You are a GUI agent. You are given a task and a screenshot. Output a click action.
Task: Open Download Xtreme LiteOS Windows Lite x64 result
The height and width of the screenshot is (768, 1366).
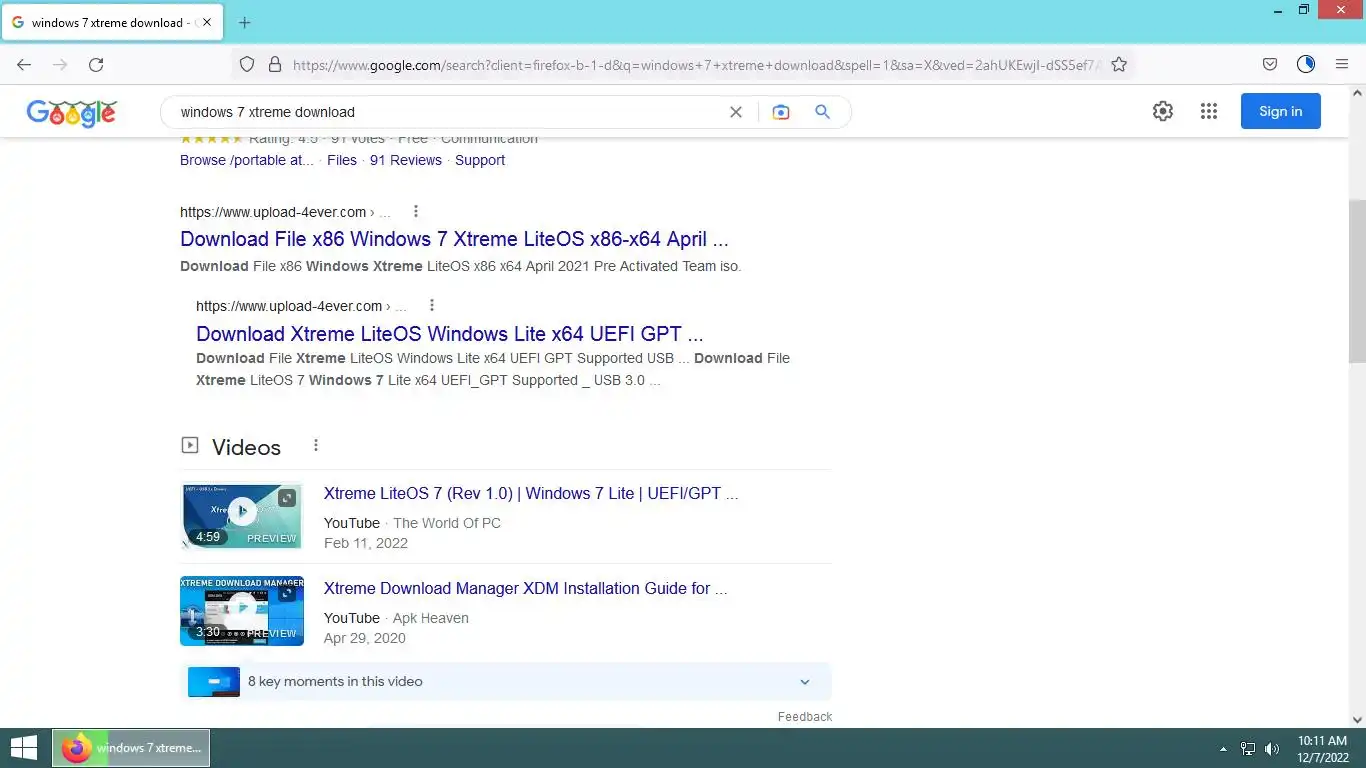pos(450,334)
